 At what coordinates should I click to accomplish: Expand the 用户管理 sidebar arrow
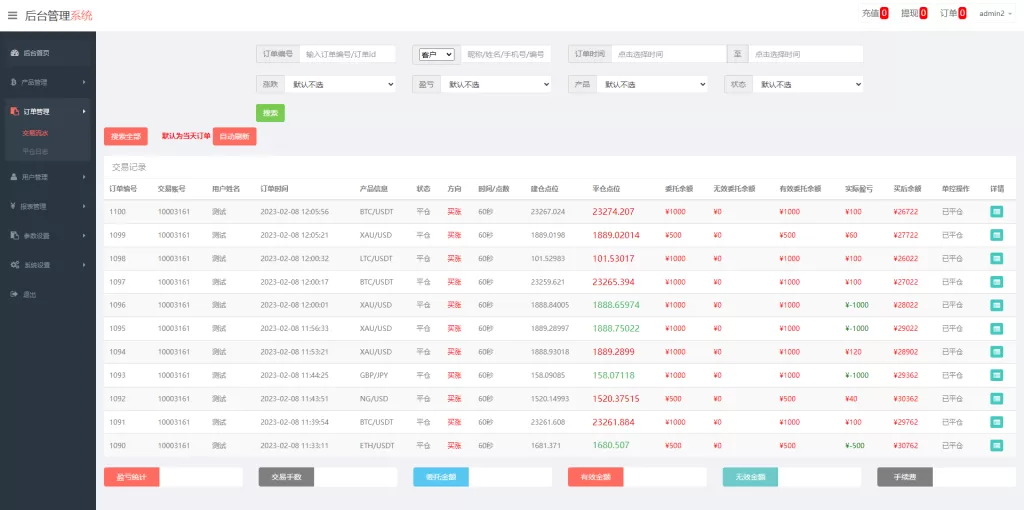(x=84, y=177)
